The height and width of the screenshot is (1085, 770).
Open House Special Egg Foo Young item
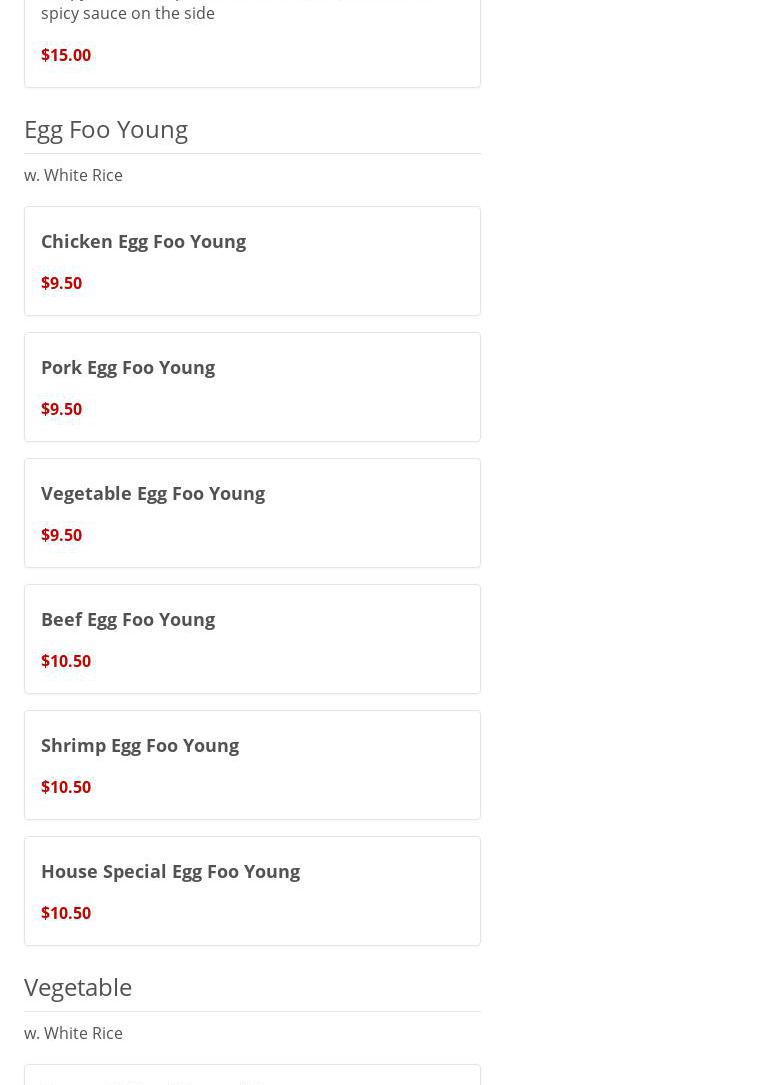pyautogui.click(x=252, y=890)
